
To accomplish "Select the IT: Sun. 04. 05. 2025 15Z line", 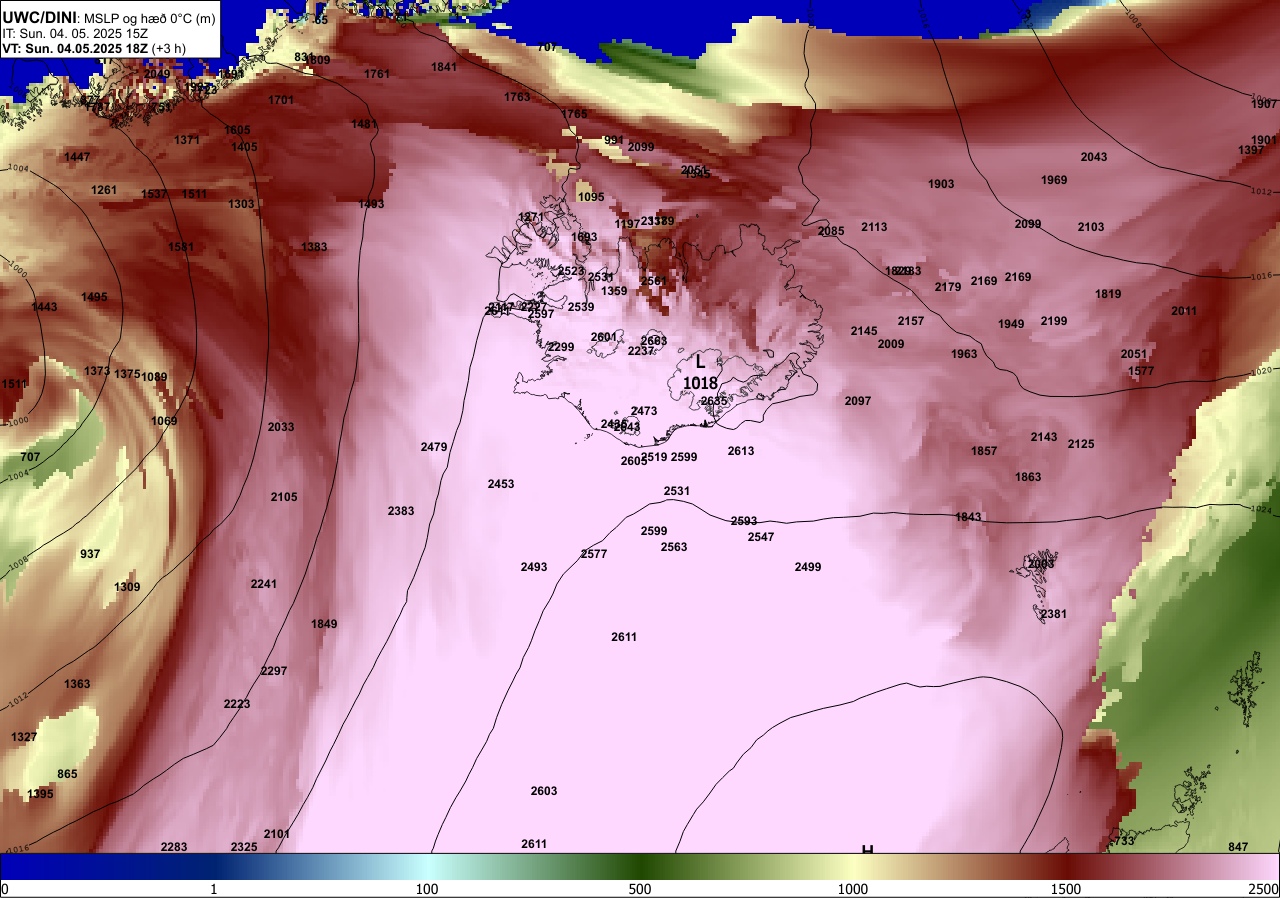I will [75, 33].
